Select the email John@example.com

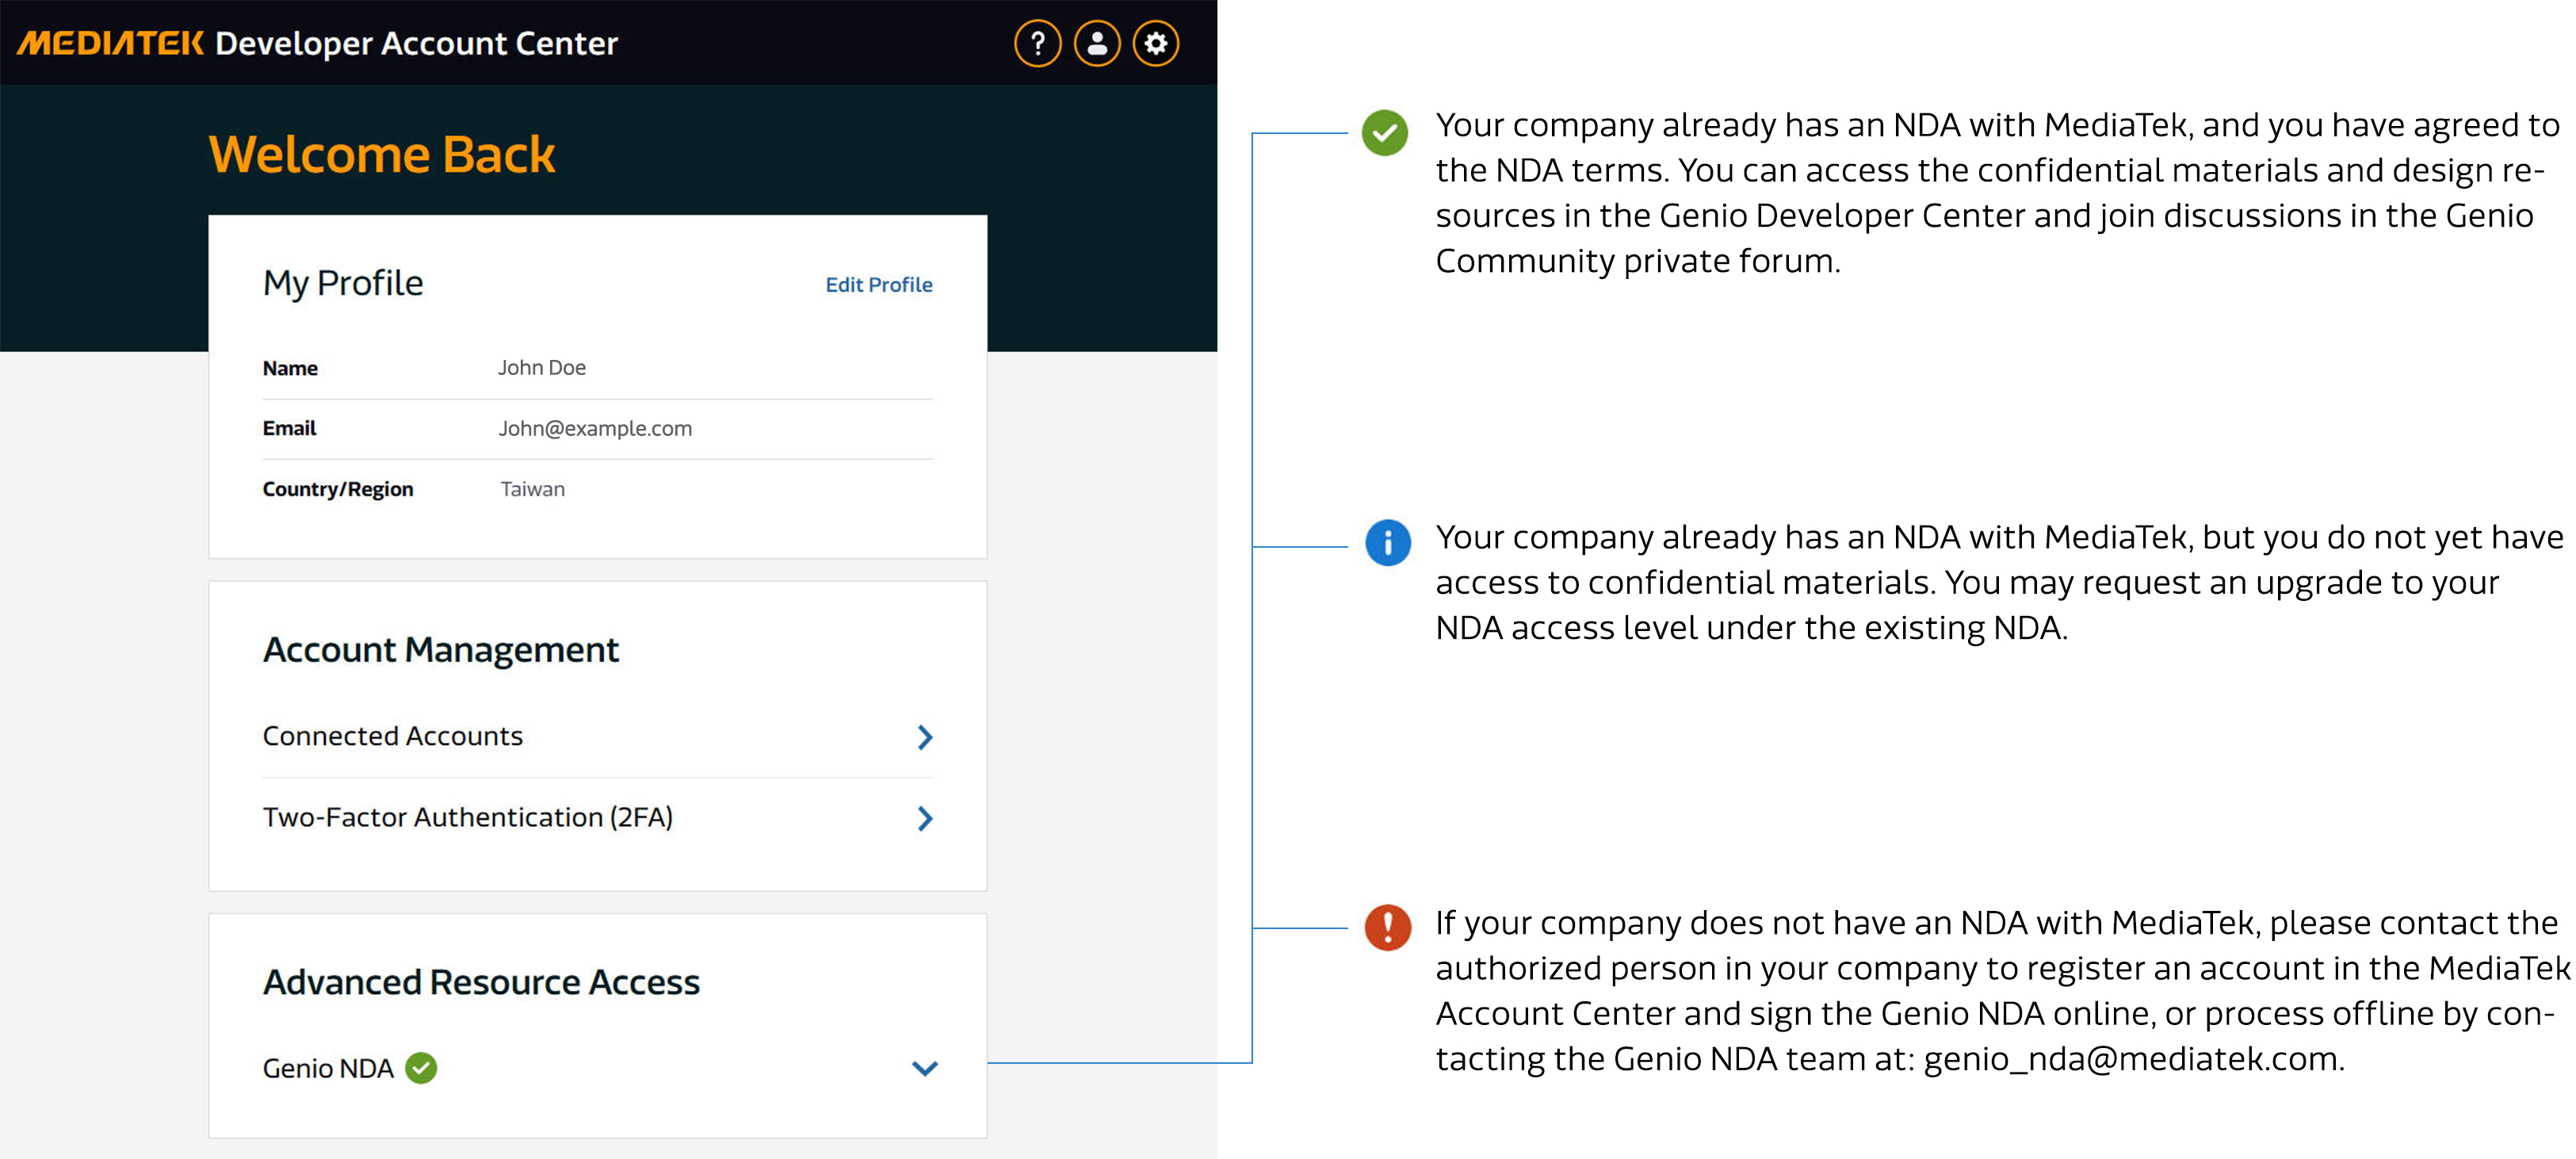595,428
